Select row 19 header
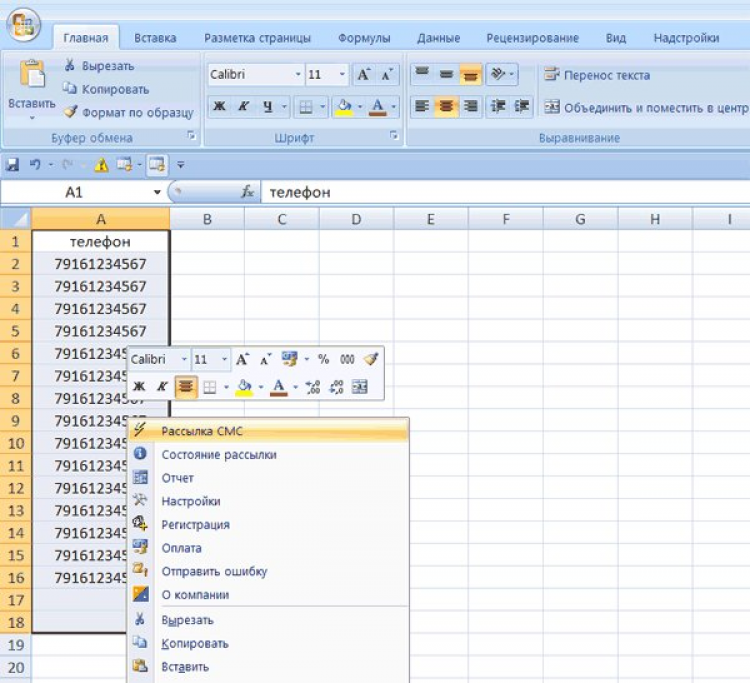The height and width of the screenshot is (683, 750). 16,645
